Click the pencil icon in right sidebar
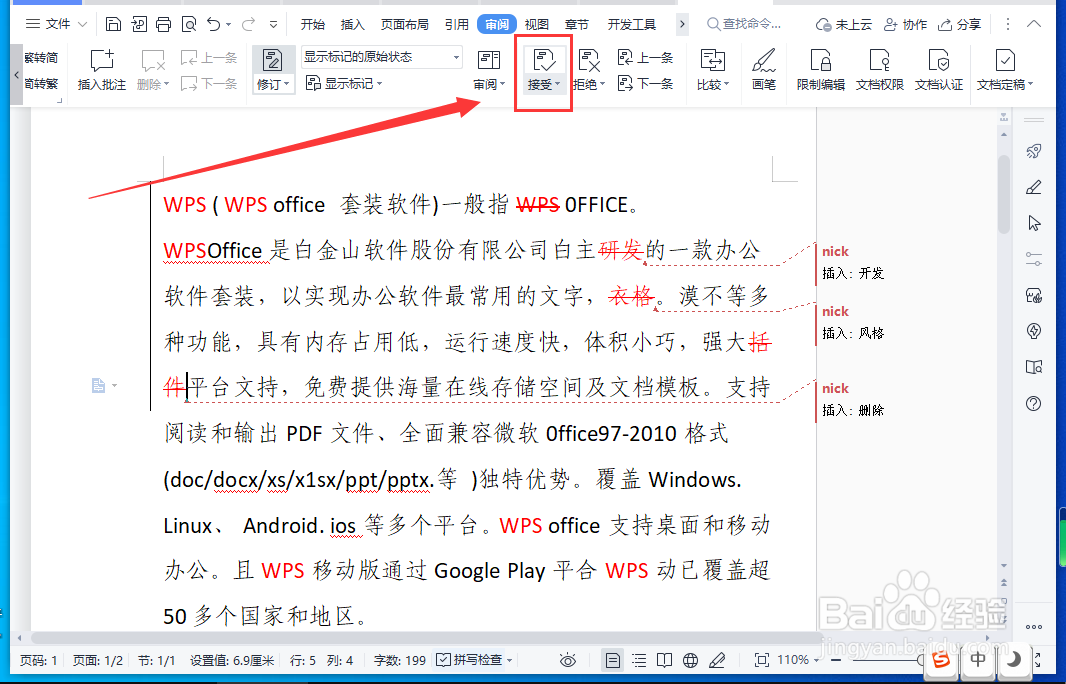The height and width of the screenshot is (684, 1066). point(1034,188)
